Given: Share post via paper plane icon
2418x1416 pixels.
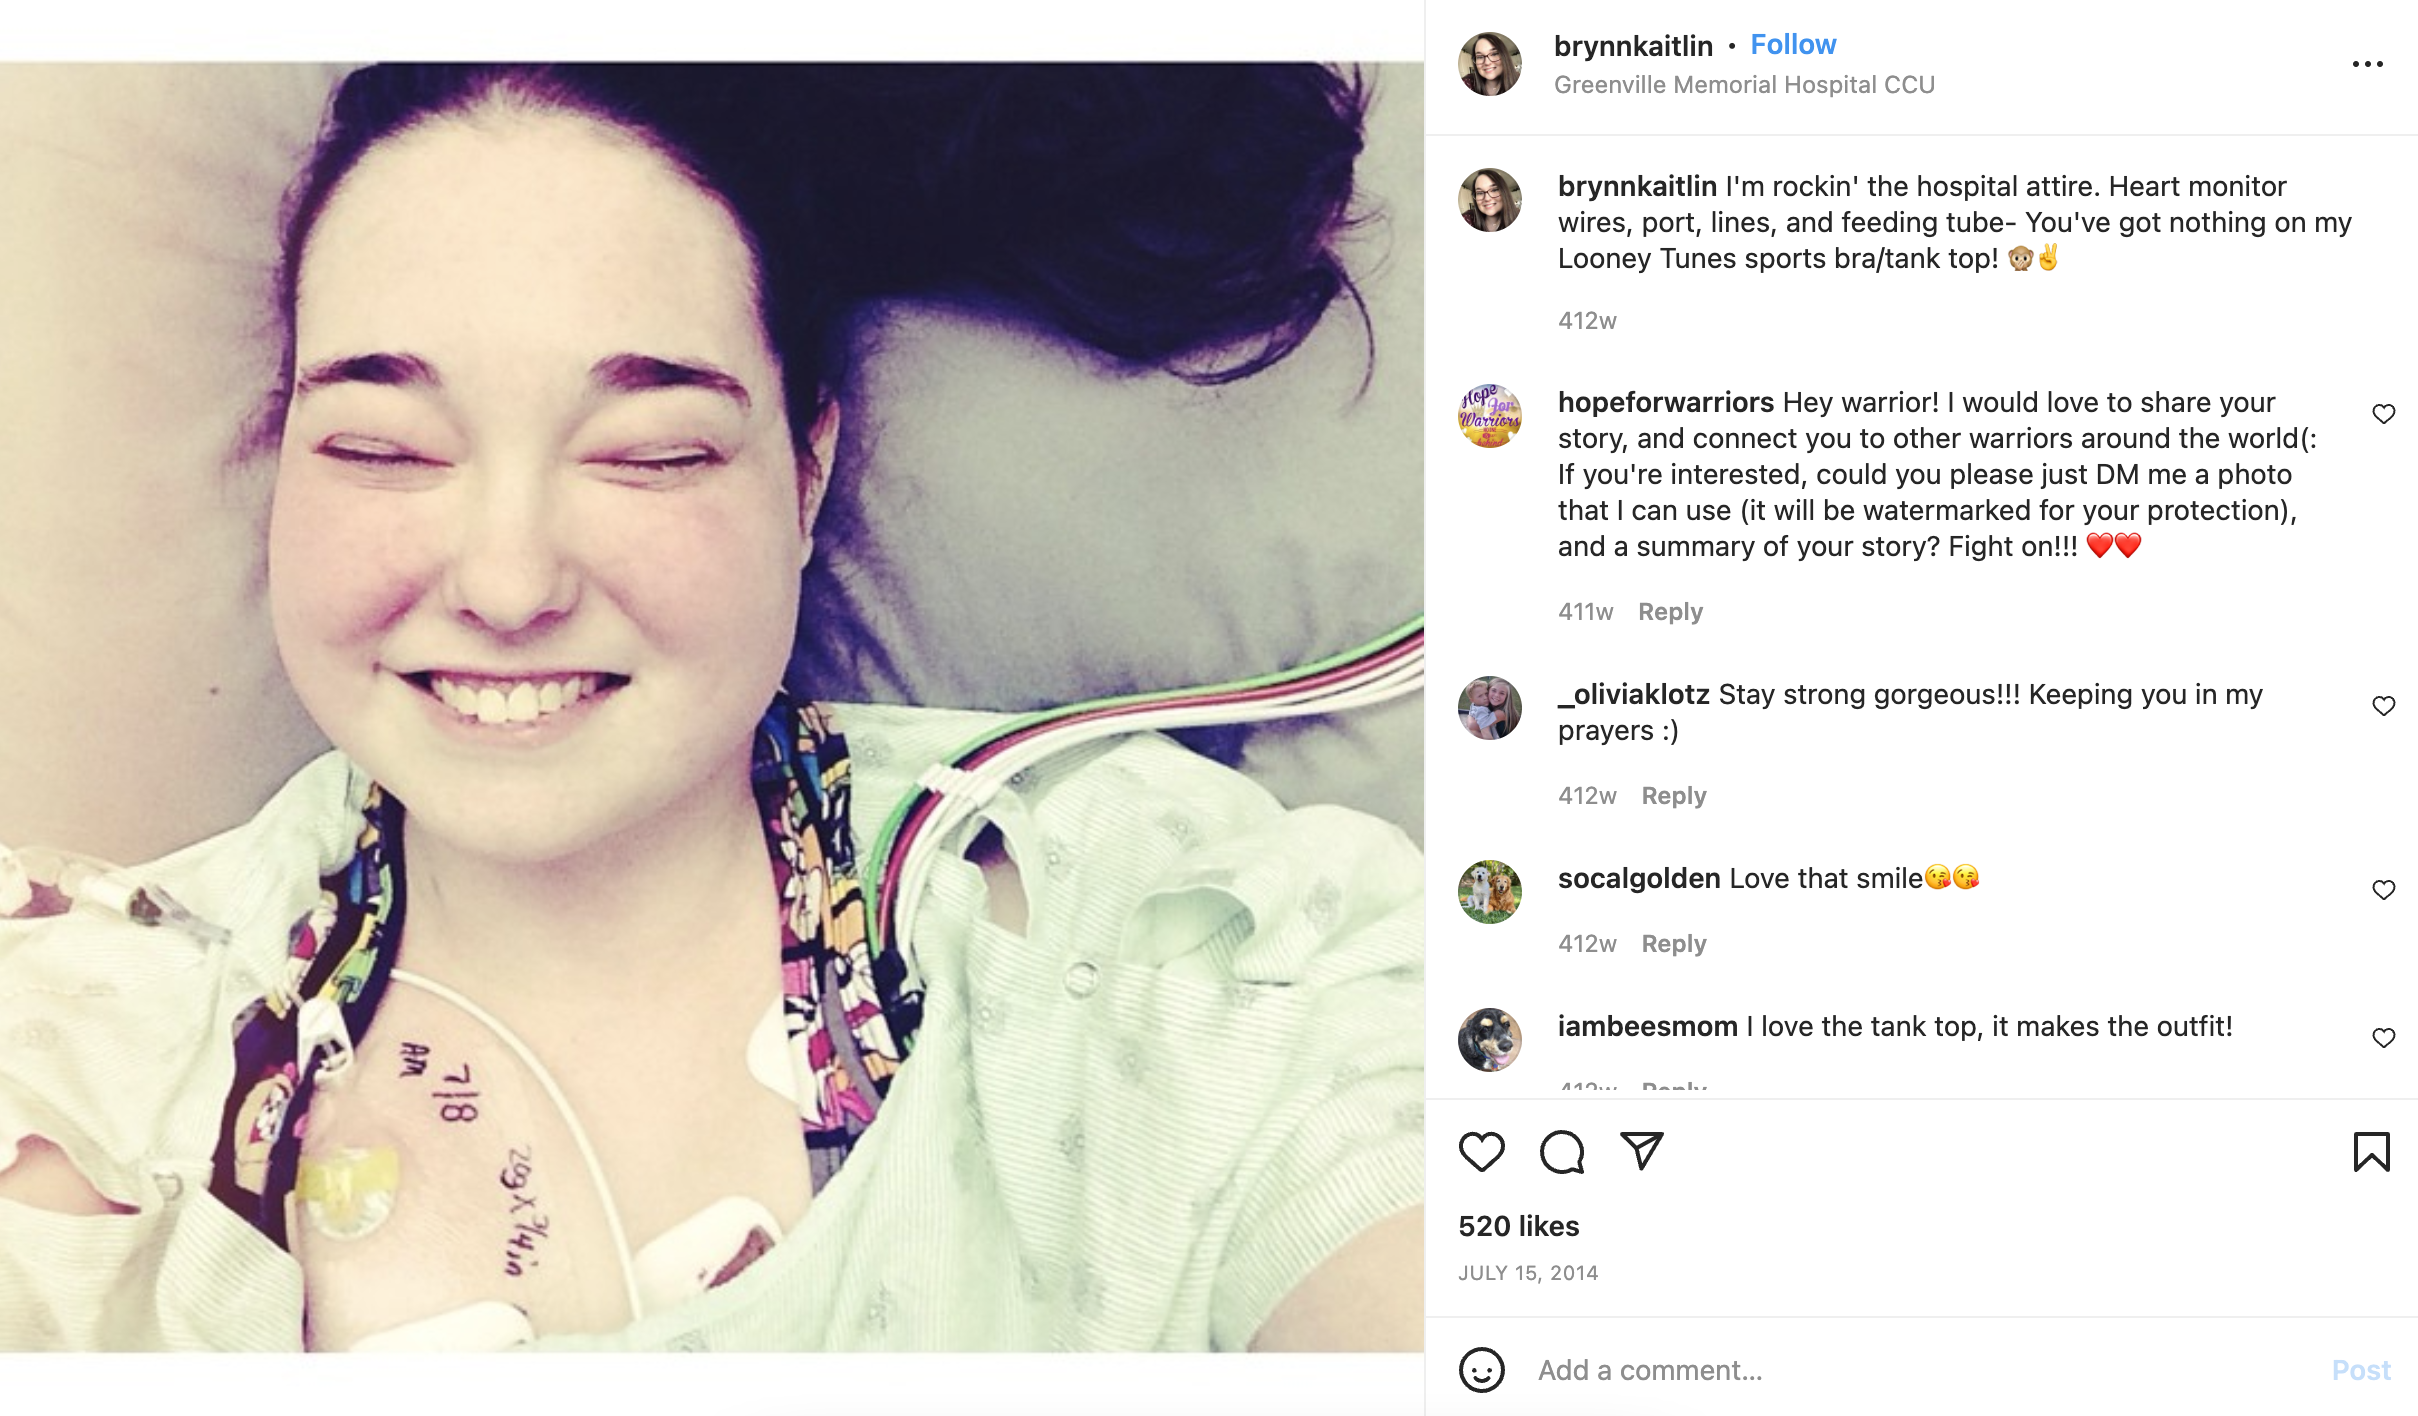Looking at the screenshot, I should [x=1641, y=1152].
